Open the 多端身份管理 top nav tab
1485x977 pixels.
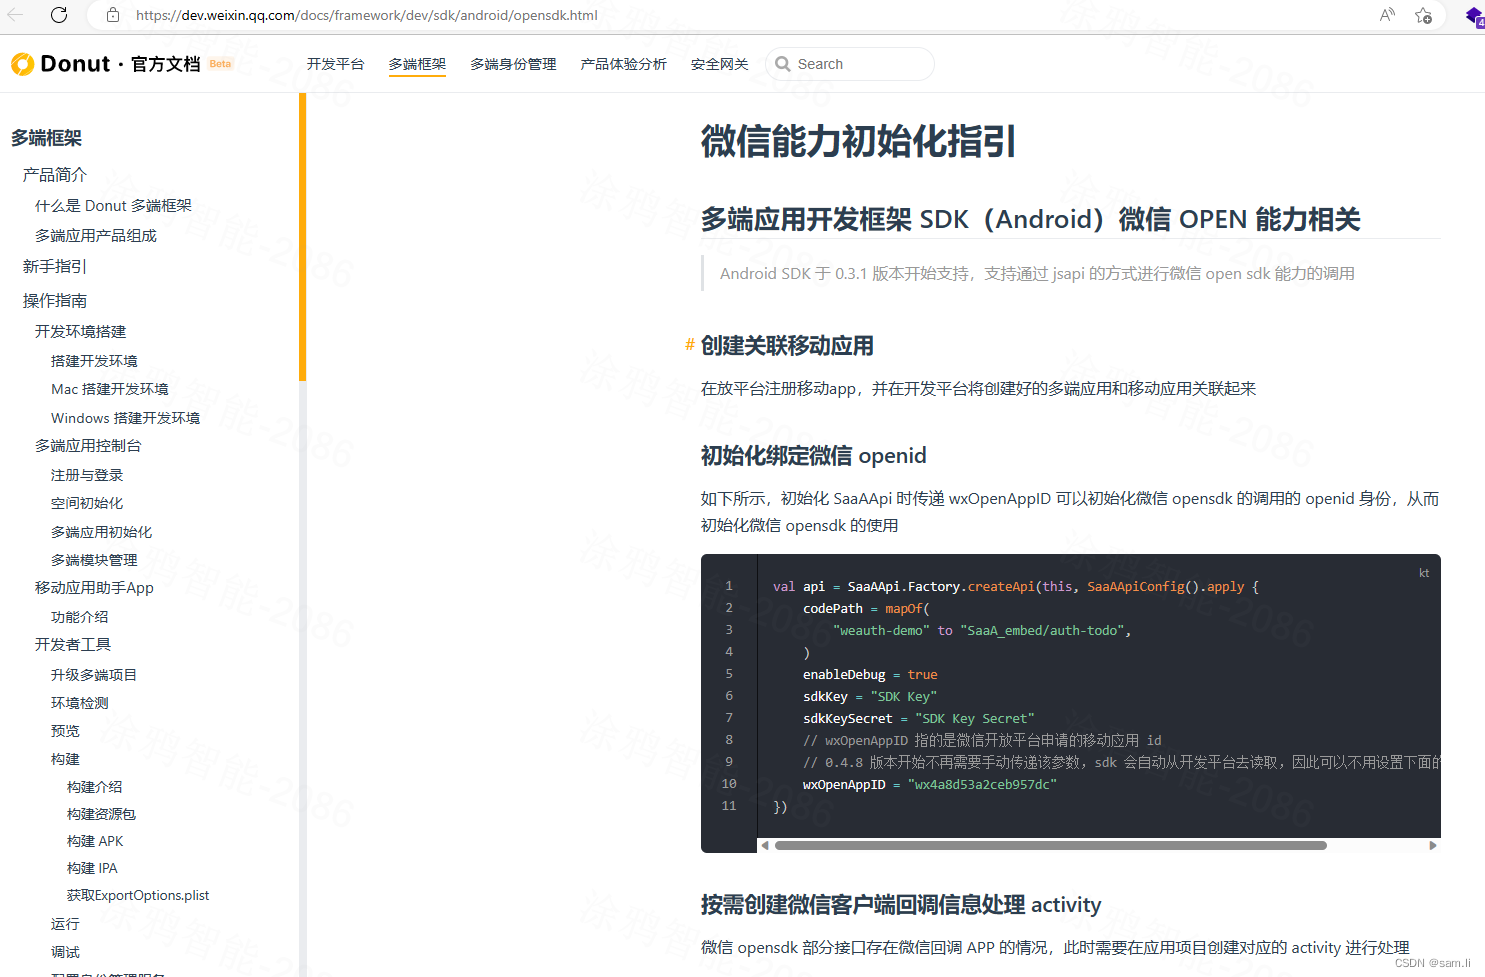point(513,64)
